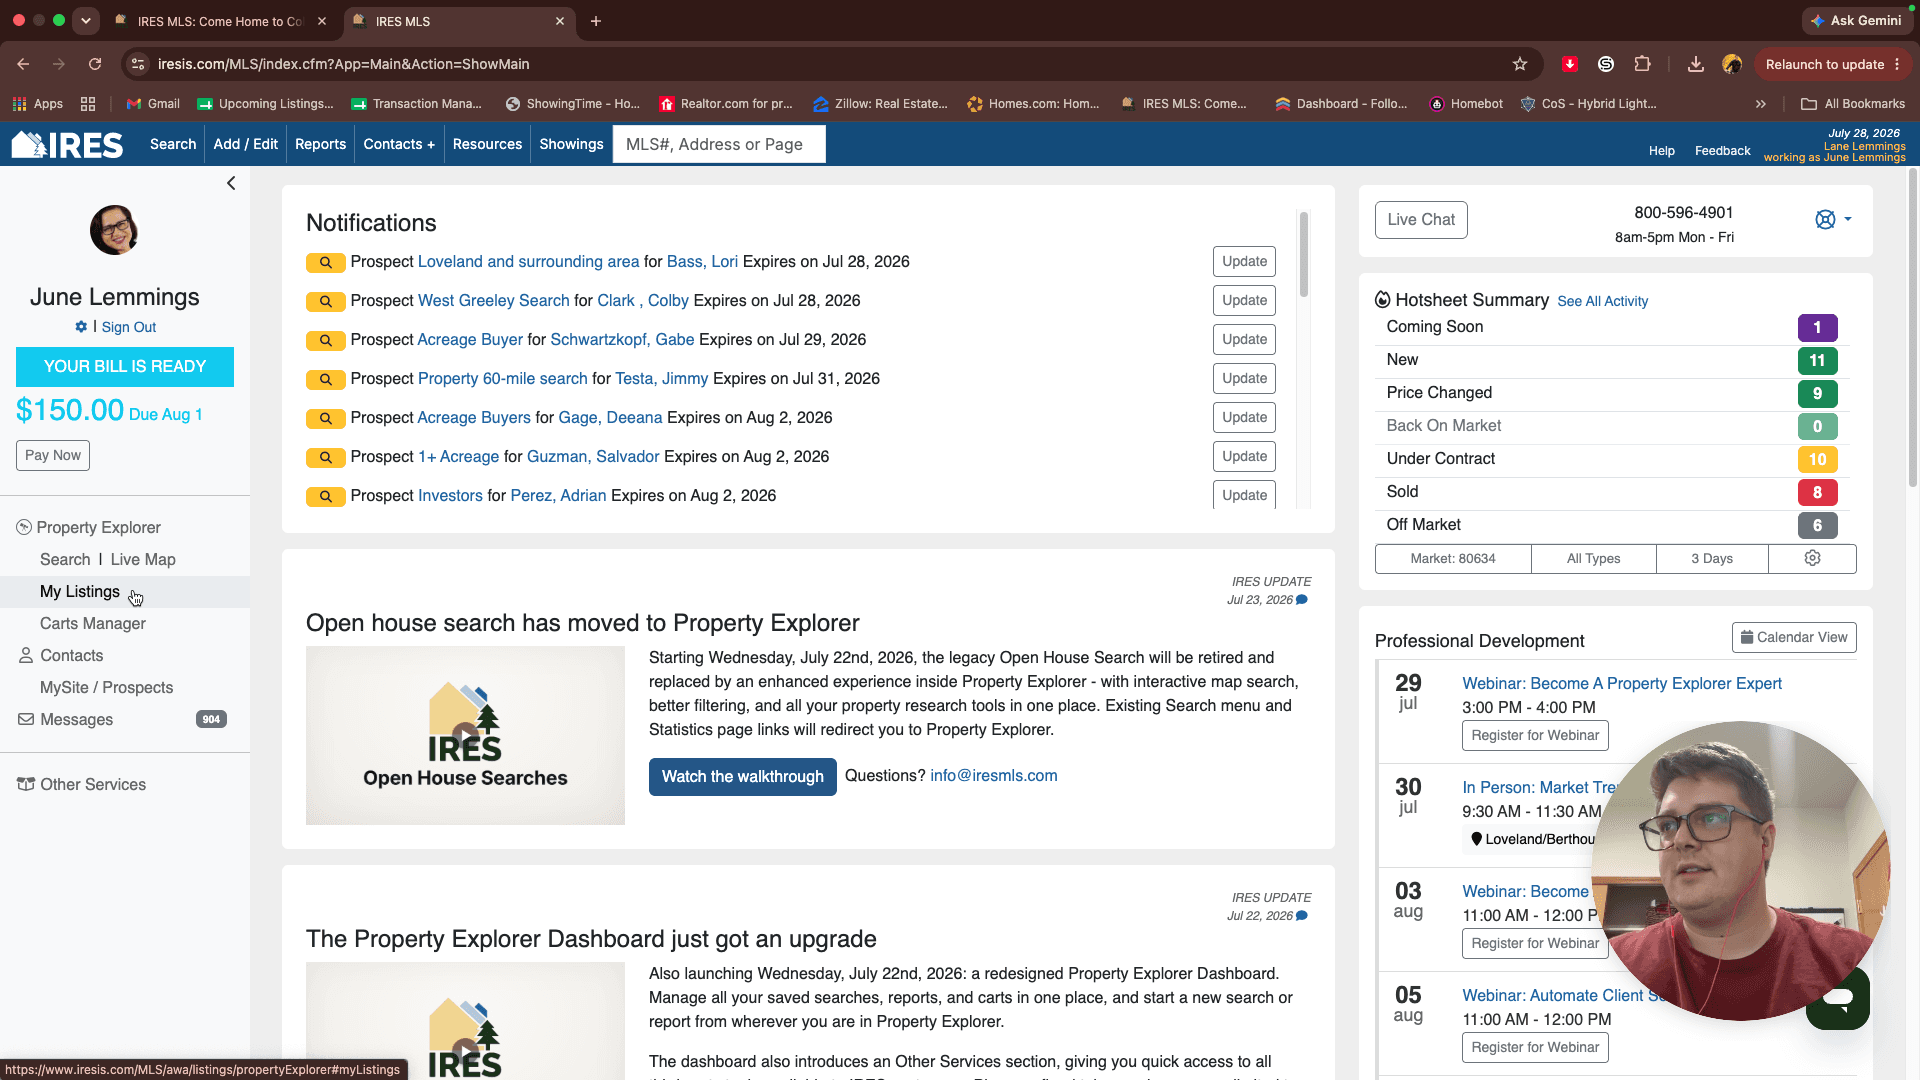Bookmark this page with star icon
1920x1080 pixels.
[1520, 64]
